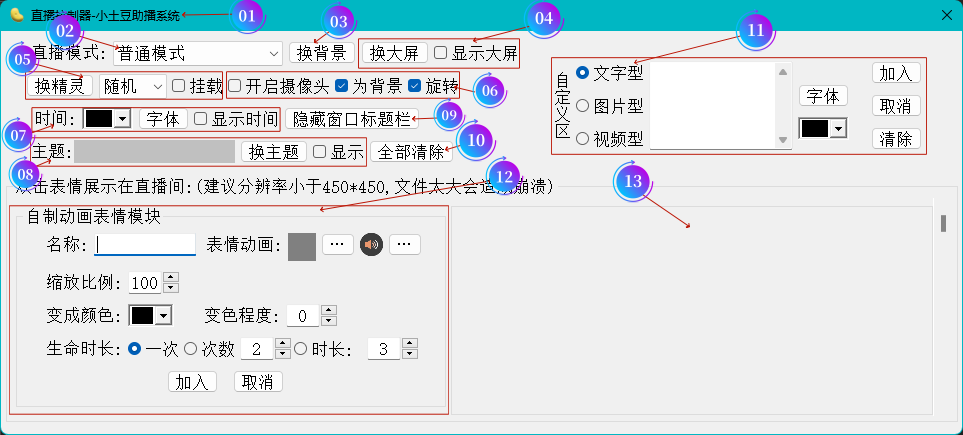Click the gray 表情动画 preview thumbnail
963x435 pixels.
point(302,246)
